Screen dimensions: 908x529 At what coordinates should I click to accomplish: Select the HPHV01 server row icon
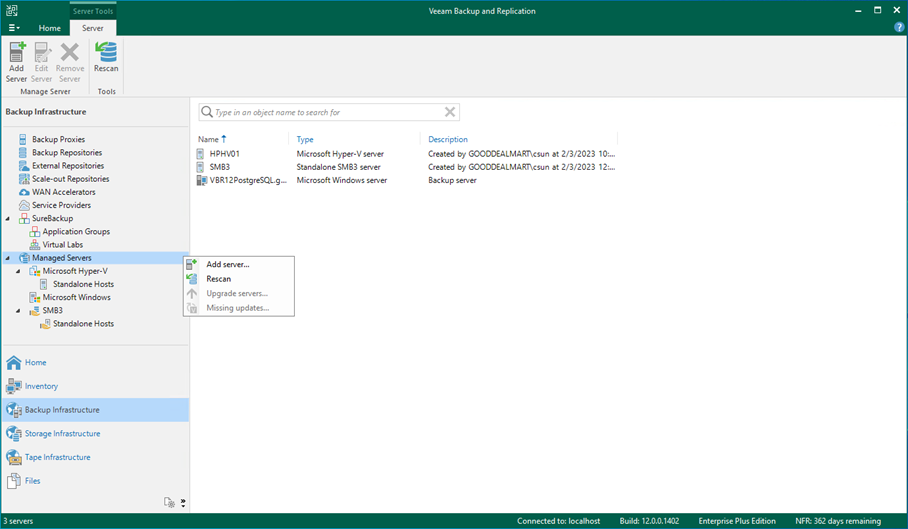[200, 153]
